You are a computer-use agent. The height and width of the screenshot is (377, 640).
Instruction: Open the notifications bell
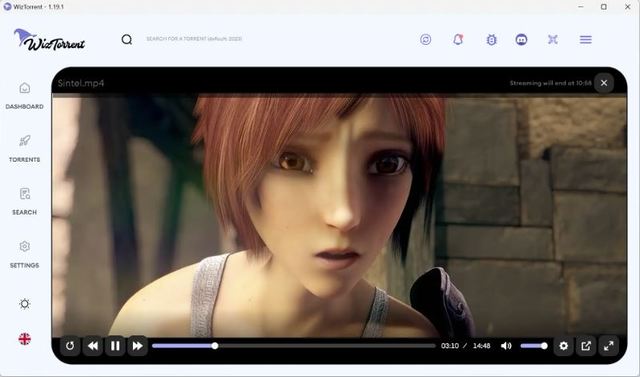(x=458, y=40)
